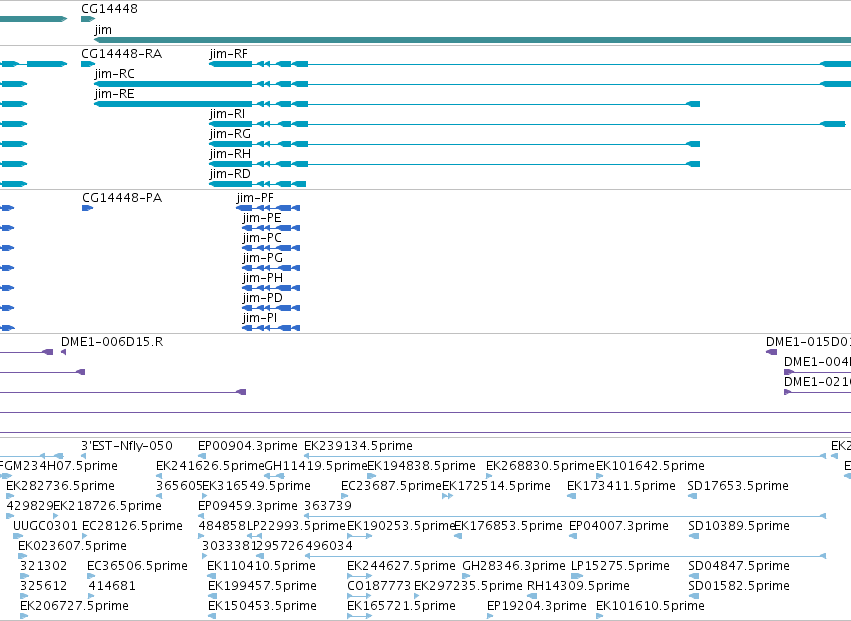Open the jim-RH transcript label
Image resolution: width=851 pixels, height=621 pixels.
(x=230, y=154)
